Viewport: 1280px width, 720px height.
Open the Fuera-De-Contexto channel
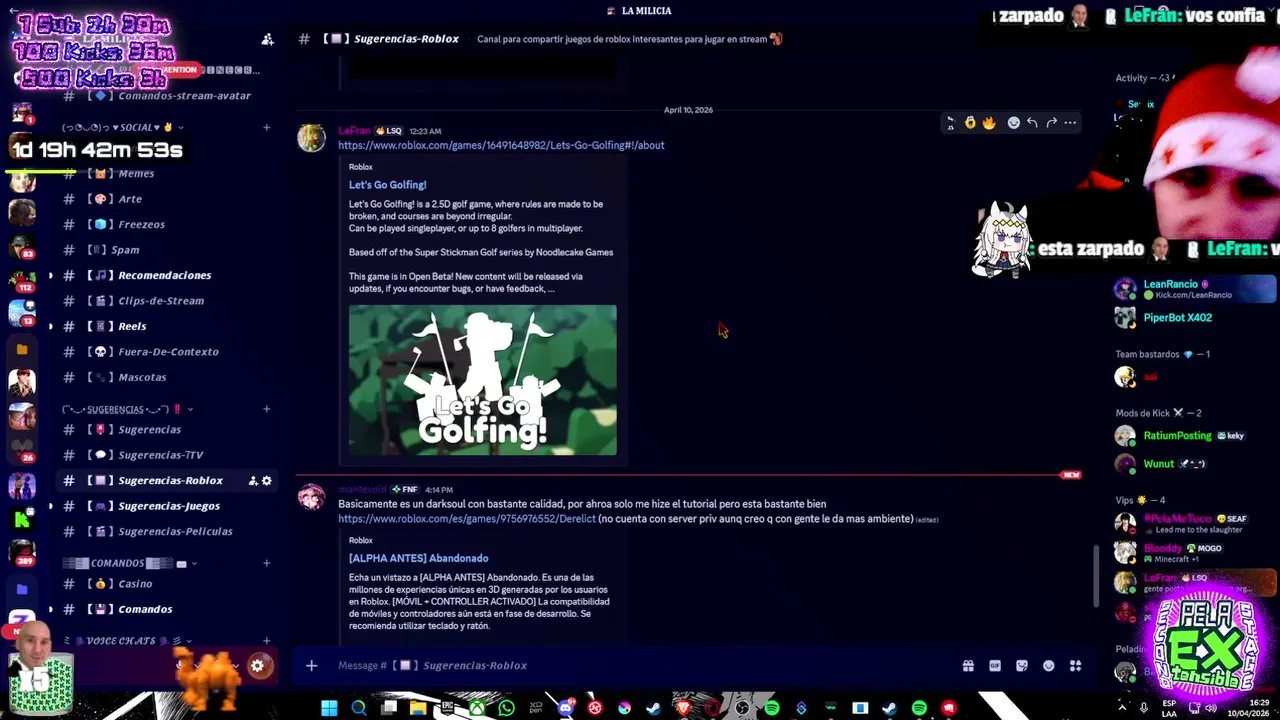(166, 352)
